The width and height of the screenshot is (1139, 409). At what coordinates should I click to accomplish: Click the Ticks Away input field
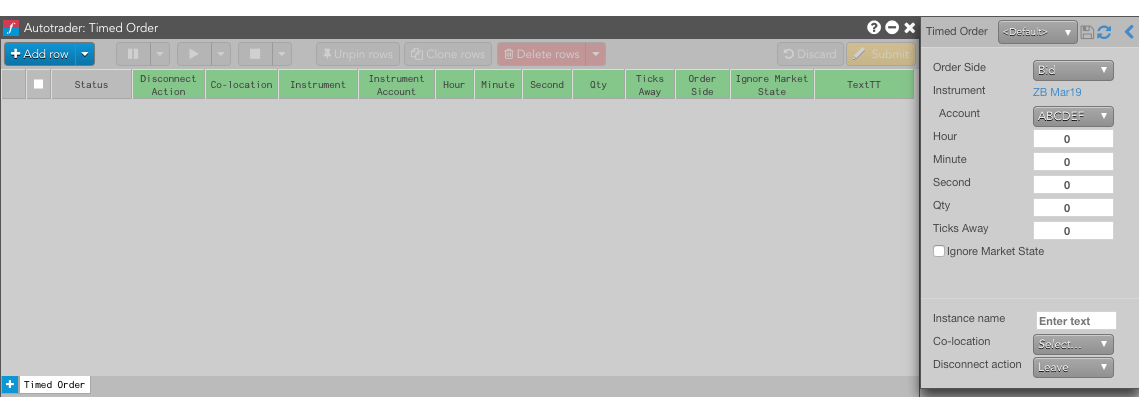1073,230
